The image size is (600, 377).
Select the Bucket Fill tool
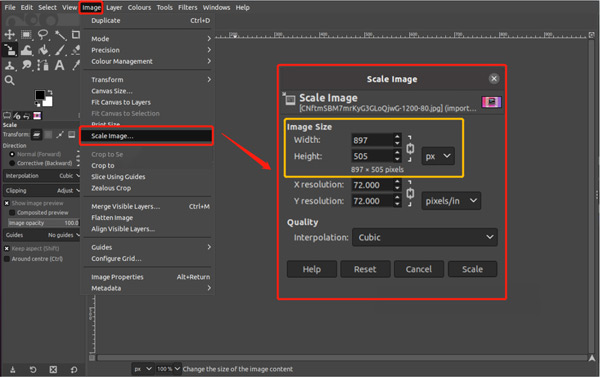click(43, 50)
